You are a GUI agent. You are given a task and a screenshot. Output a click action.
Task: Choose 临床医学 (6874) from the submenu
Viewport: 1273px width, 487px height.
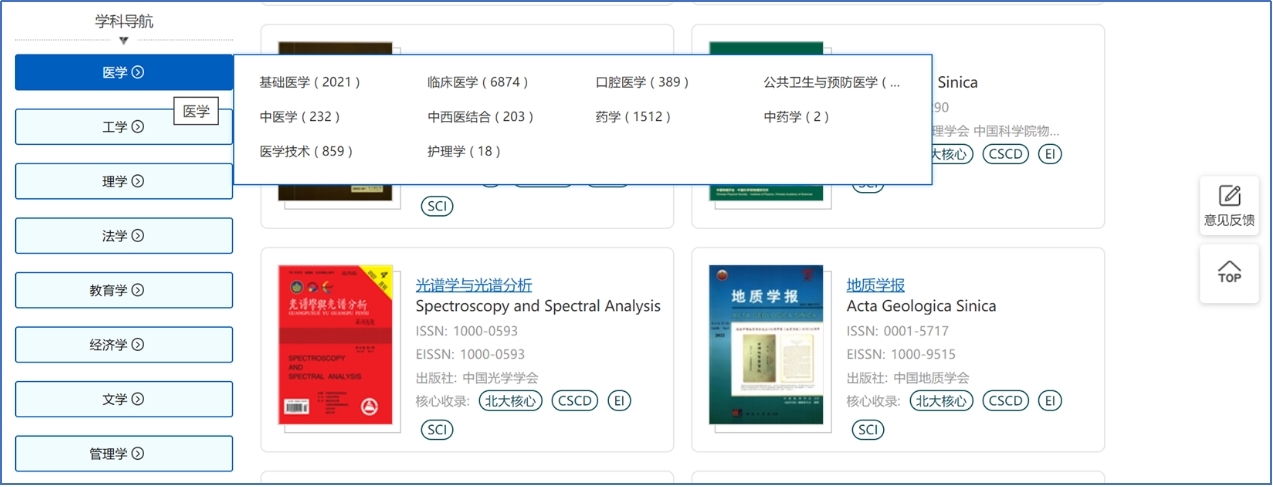coord(477,82)
